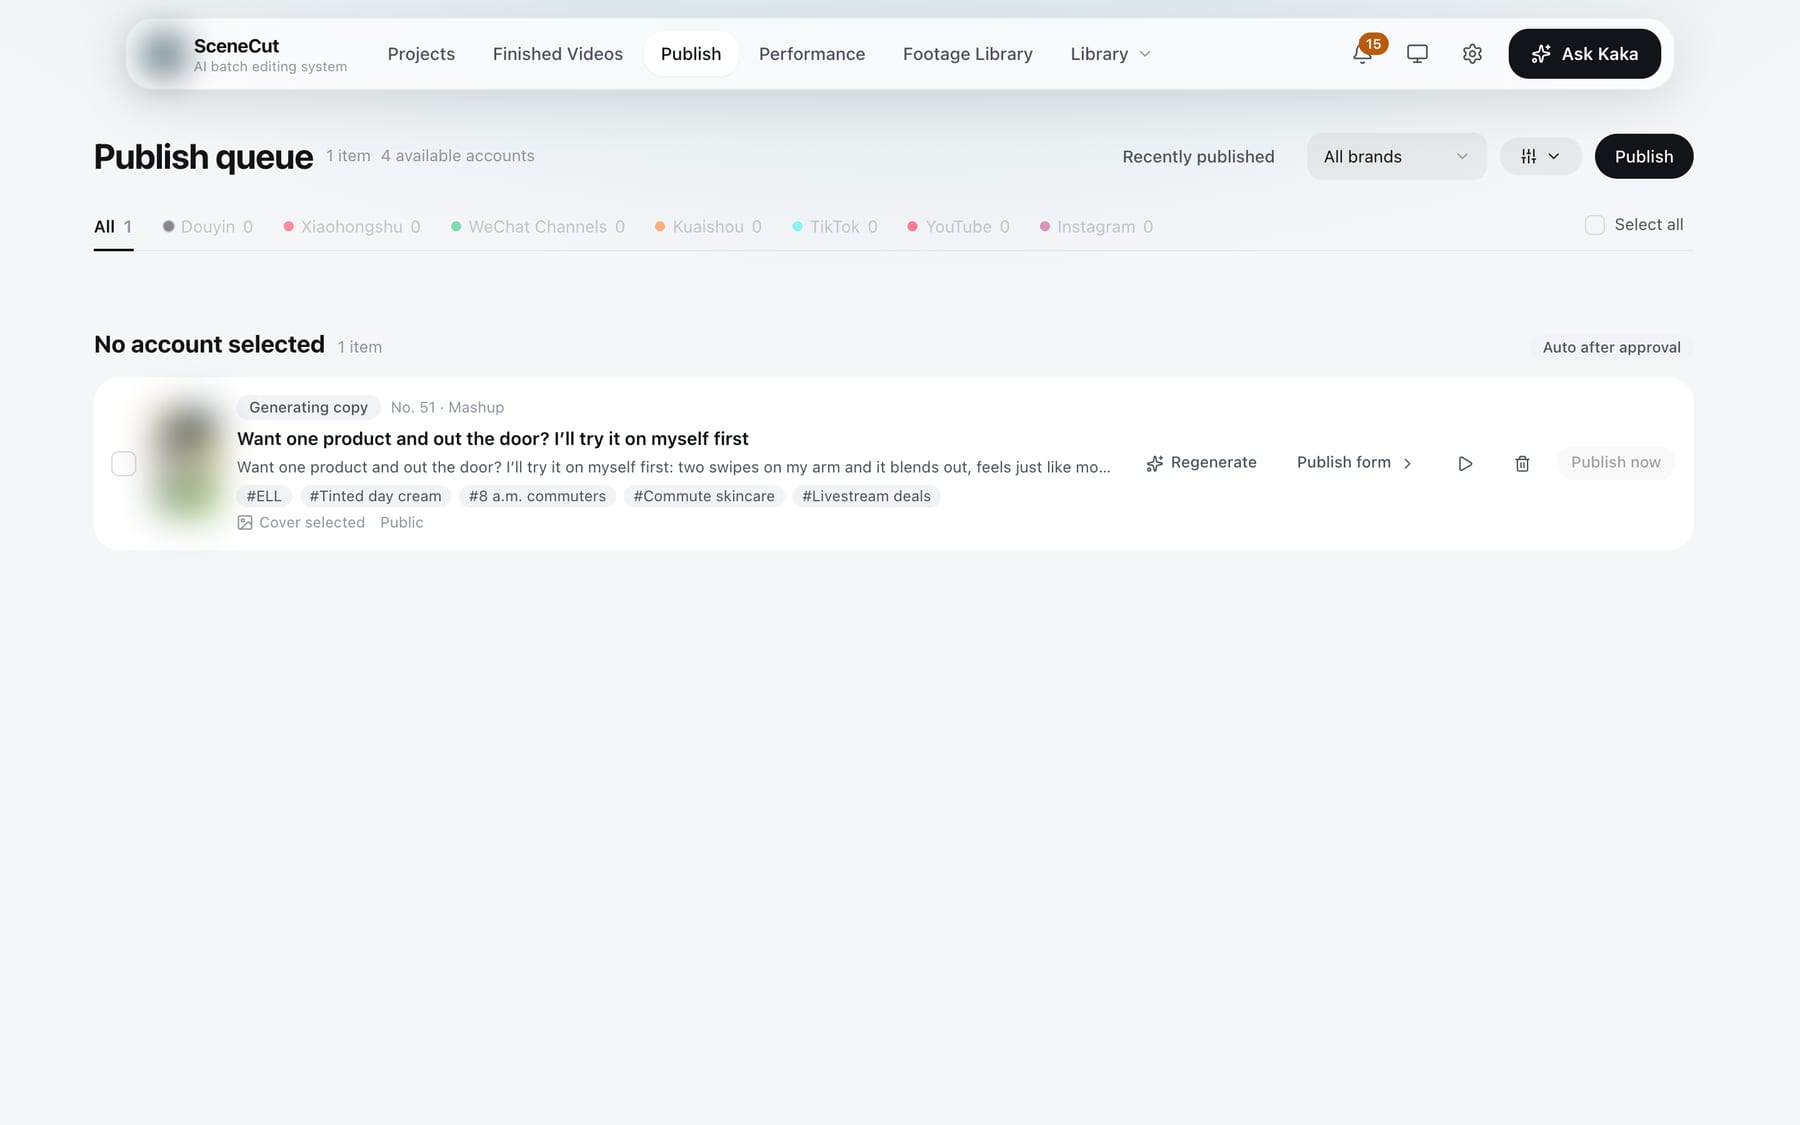Click the Generating copy status badge

coord(308,407)
